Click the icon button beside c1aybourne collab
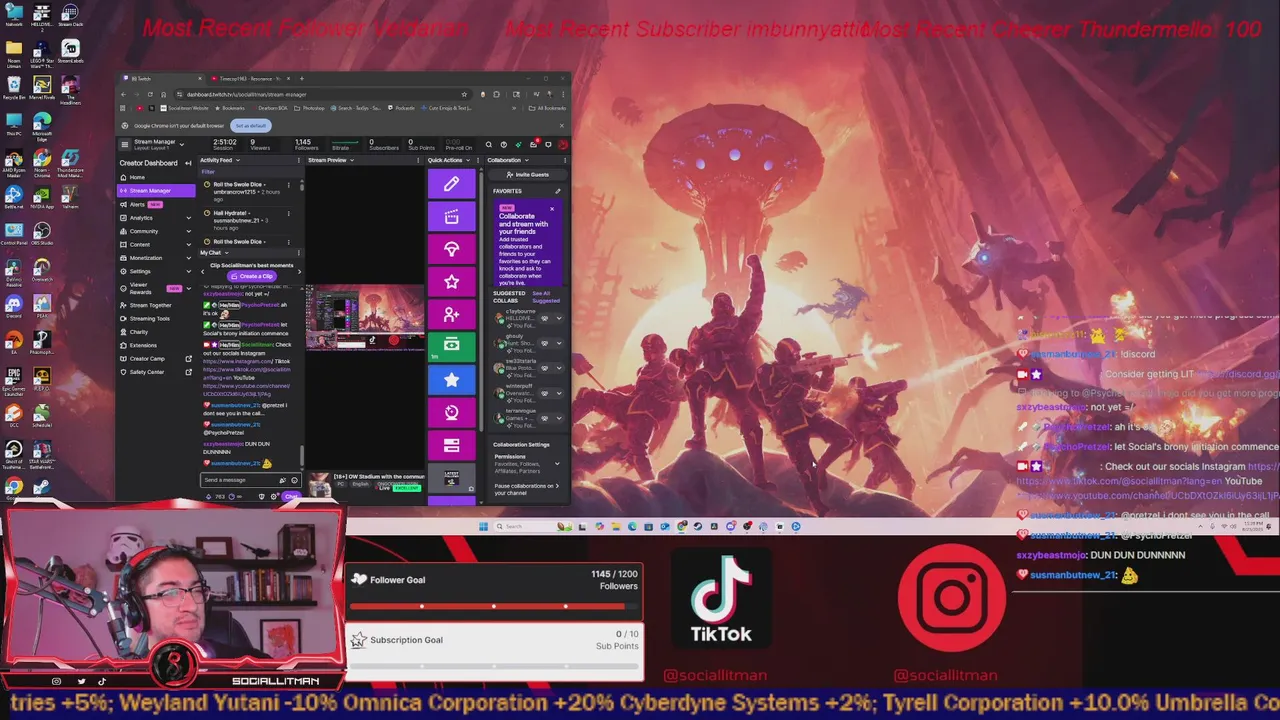The width and height of the screenshot is (1280, 720). [x=545, y=318]
